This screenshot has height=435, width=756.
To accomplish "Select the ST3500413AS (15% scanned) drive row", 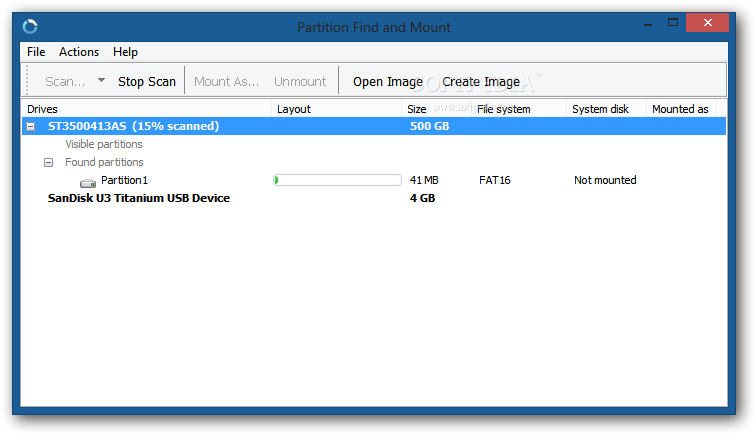I will [374, 126].
